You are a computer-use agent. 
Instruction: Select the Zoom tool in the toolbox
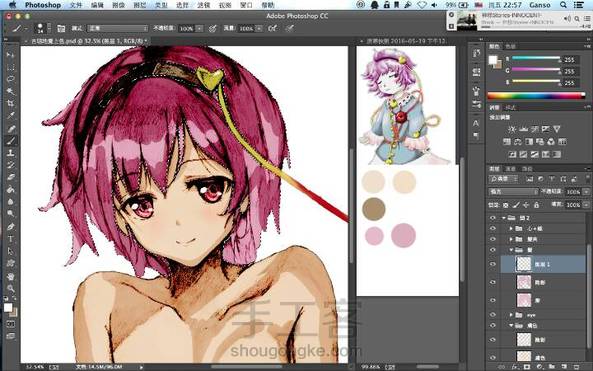(x=11, y=289)
